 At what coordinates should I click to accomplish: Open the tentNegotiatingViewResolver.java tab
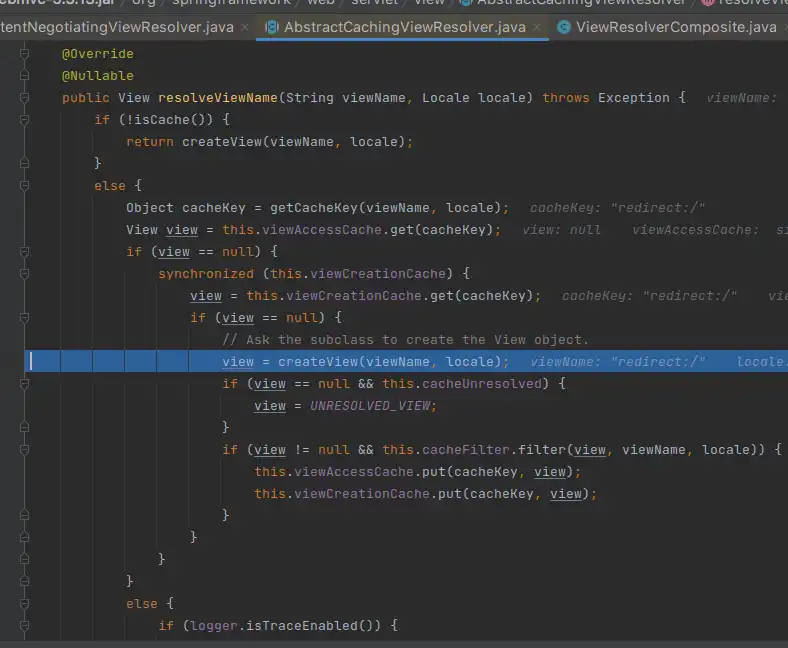click(x=117, y=27)
